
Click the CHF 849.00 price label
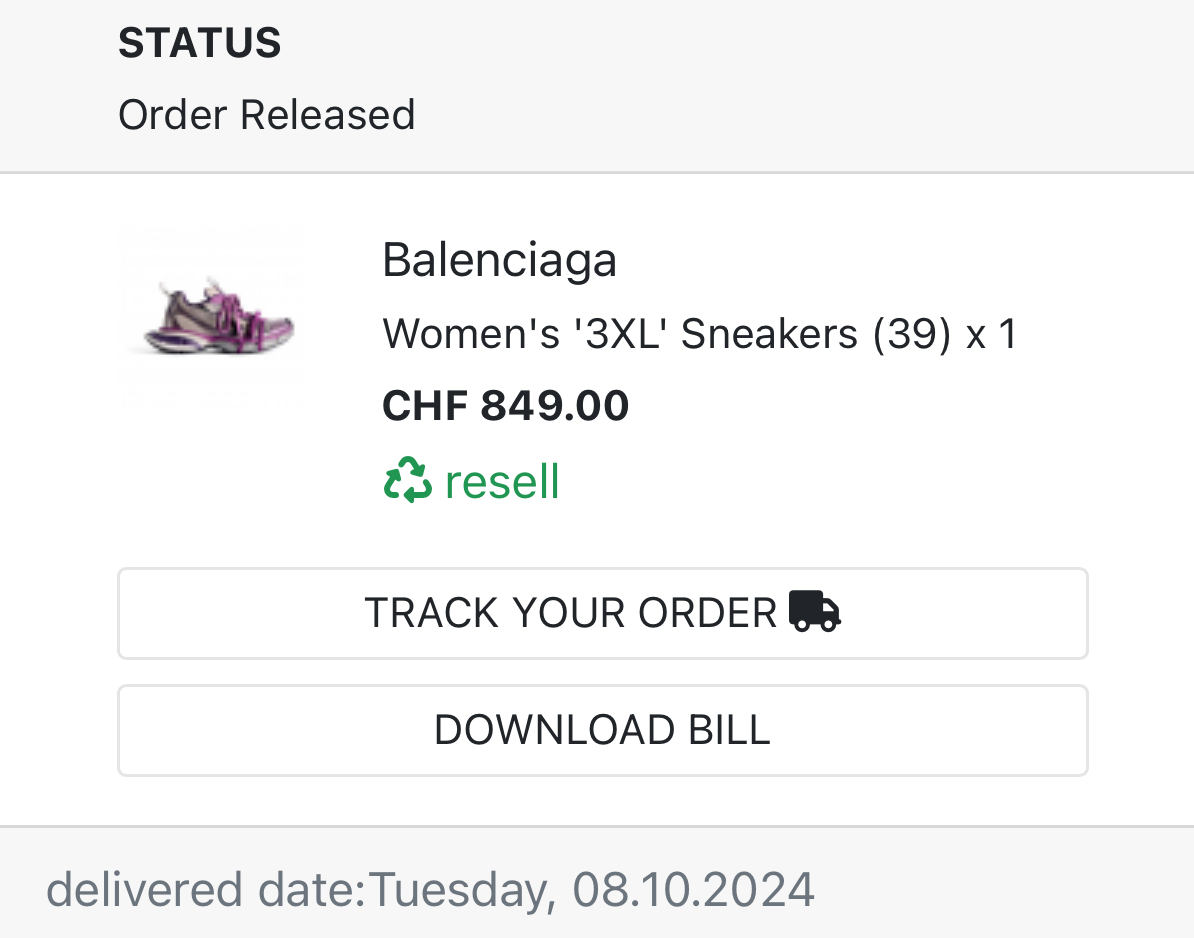point(505,406)
